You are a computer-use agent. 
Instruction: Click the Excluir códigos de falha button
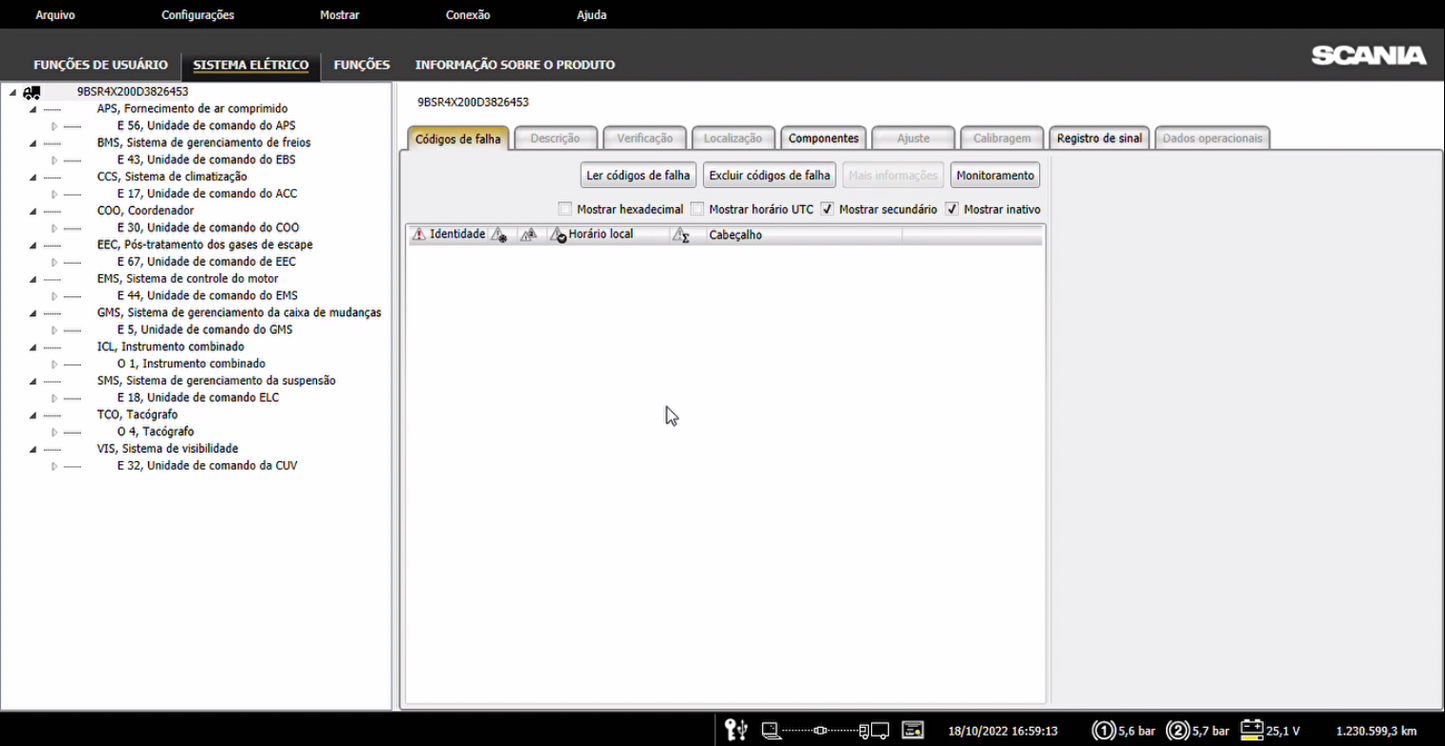tap(769, 175)
